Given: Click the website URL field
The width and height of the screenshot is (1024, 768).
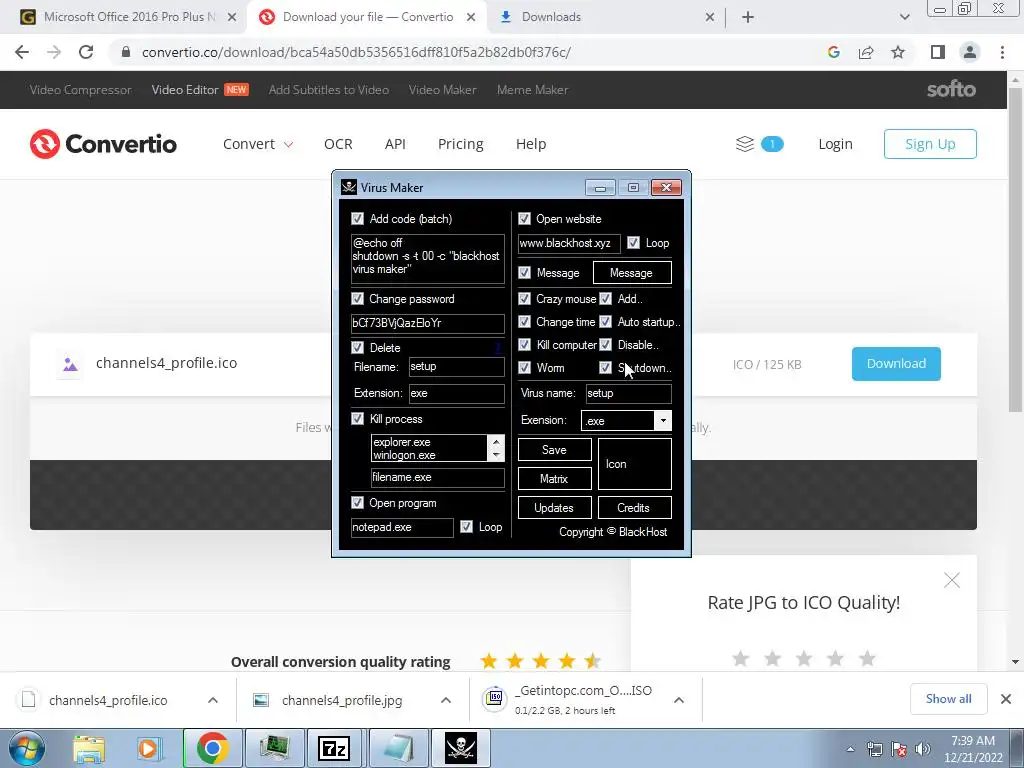Looking at the screenshot, I should tap(569, 244).
